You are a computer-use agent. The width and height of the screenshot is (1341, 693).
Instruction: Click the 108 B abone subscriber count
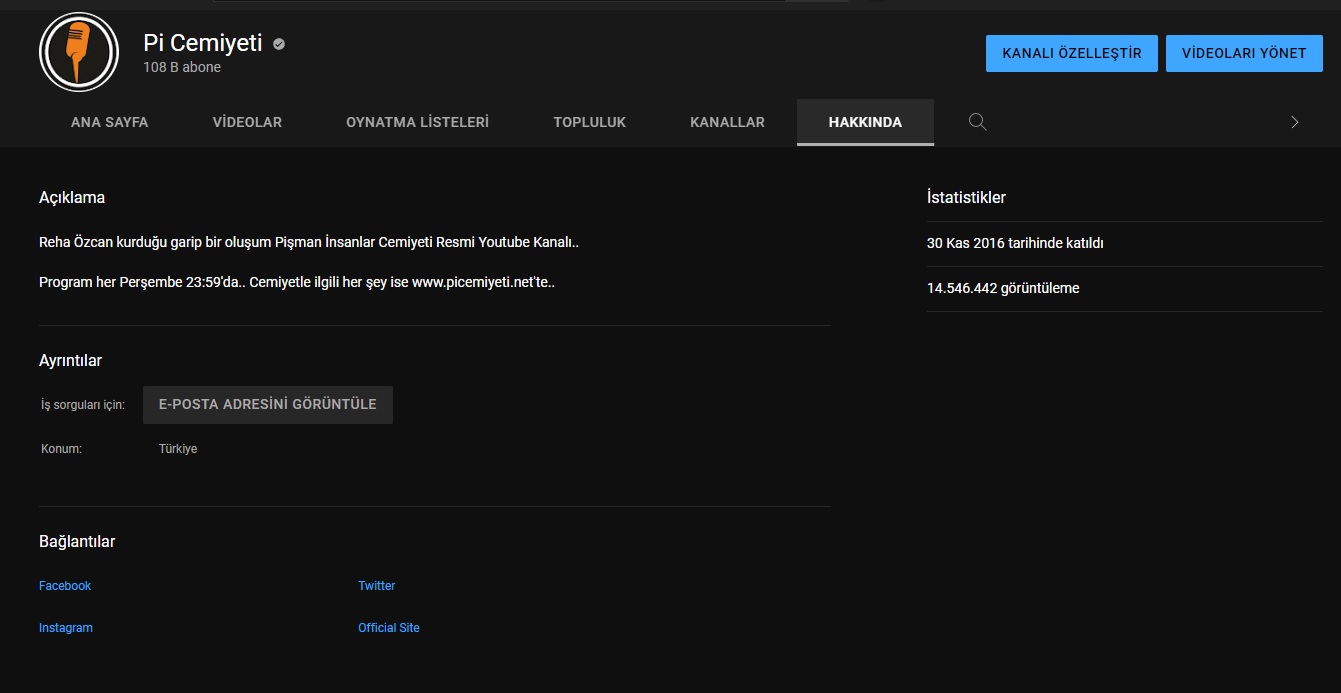[x=182, y=68]
